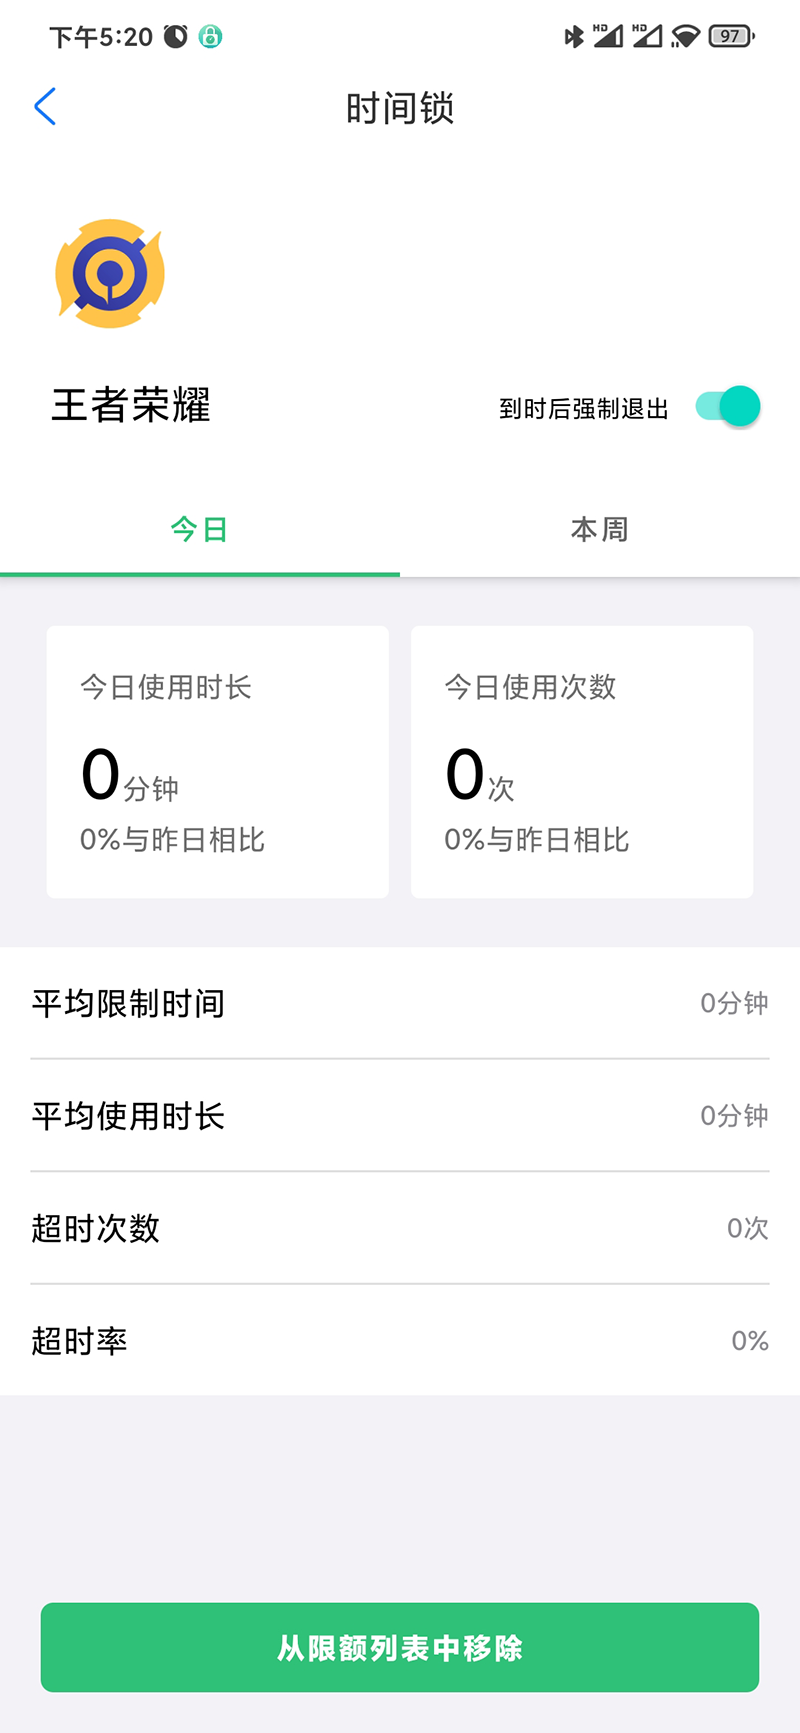Tap the Wi-Fi signal icon
The image size is (800, 1733).
coord(685,37)
